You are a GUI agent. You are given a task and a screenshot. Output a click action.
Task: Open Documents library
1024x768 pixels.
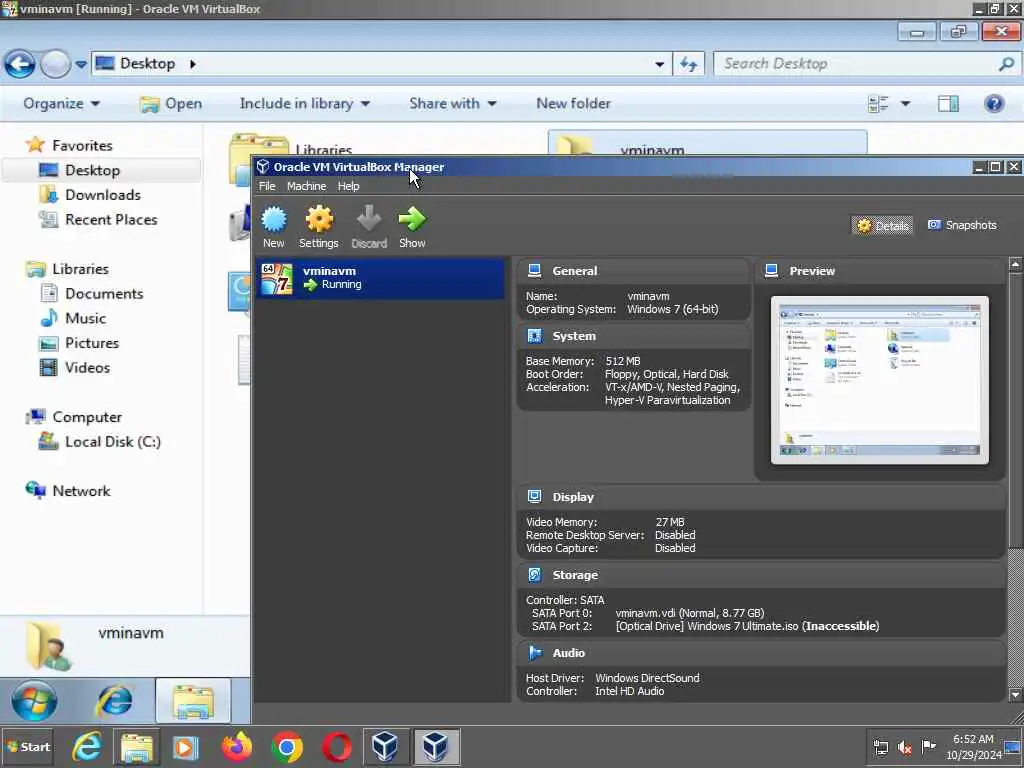[x=104, y=293]
